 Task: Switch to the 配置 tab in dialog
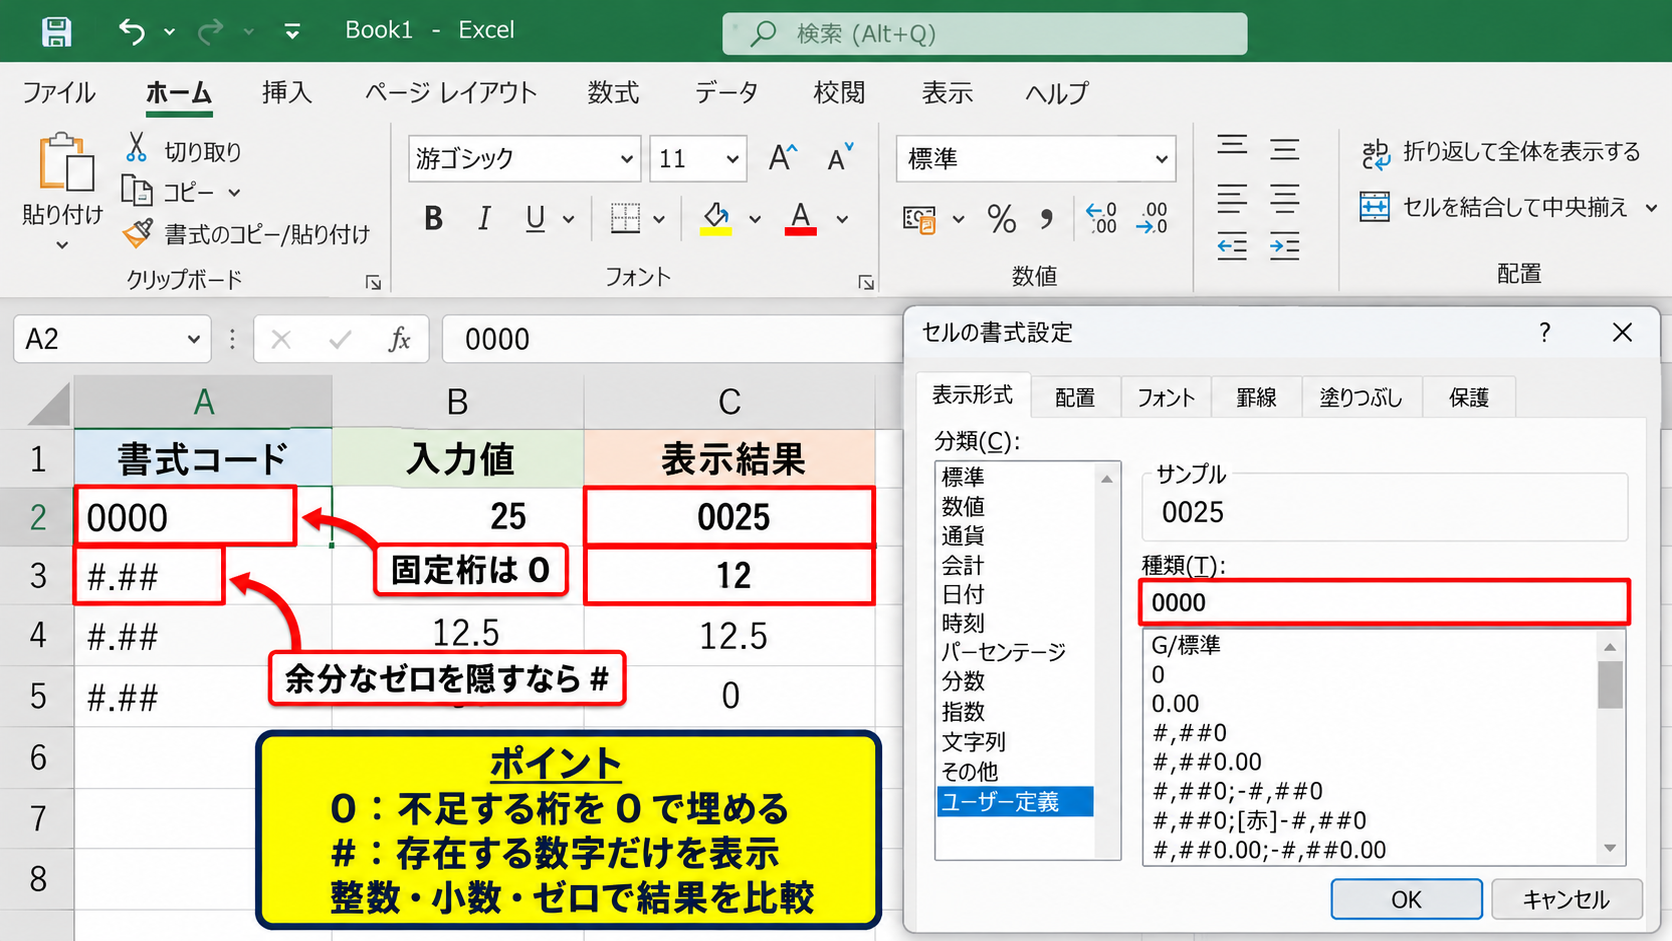(1075, 397)
